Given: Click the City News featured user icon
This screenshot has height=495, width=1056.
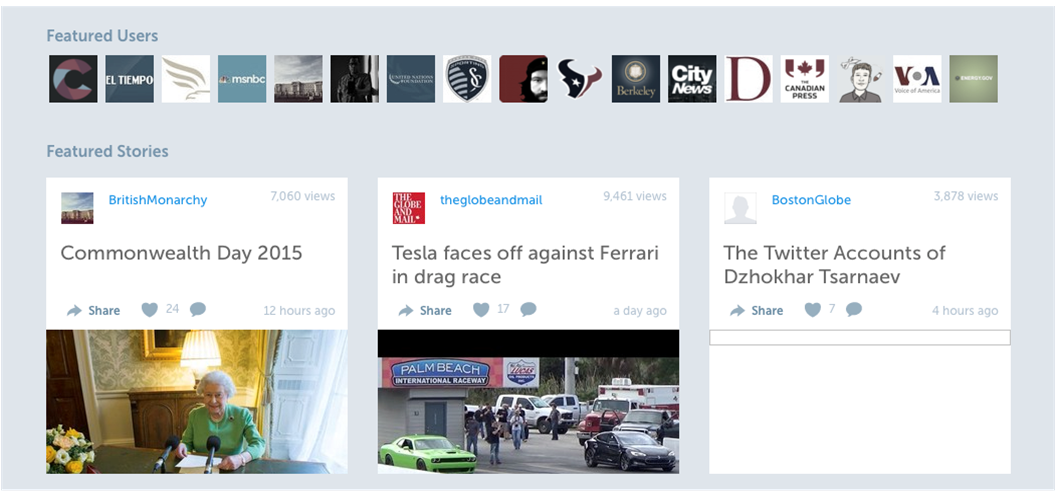Looking at the screenshot, I should pyautogui.click(x=692, y=79).
